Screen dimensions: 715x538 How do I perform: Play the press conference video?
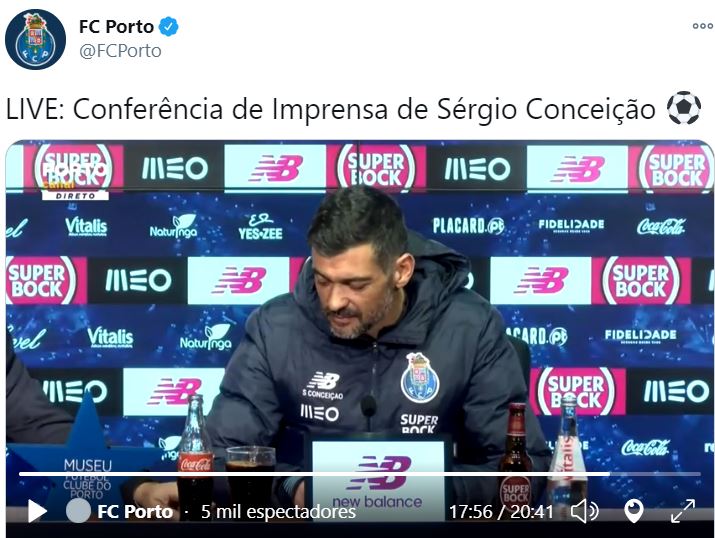pos(37,511)
